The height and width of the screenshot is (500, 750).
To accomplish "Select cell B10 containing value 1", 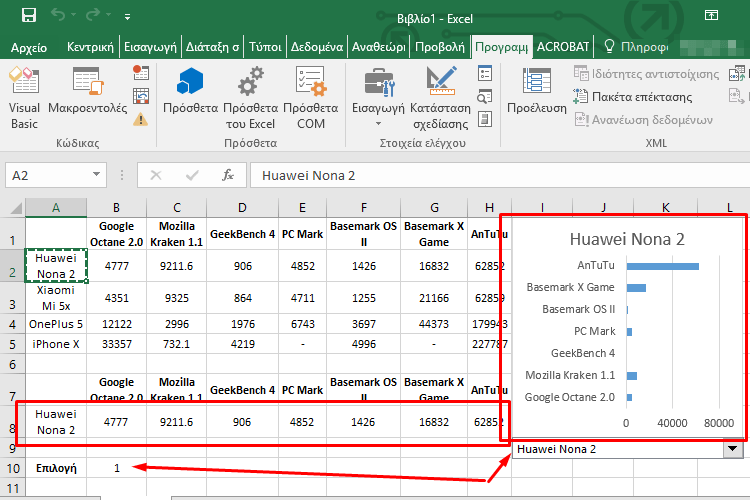I will click(116, 467).
